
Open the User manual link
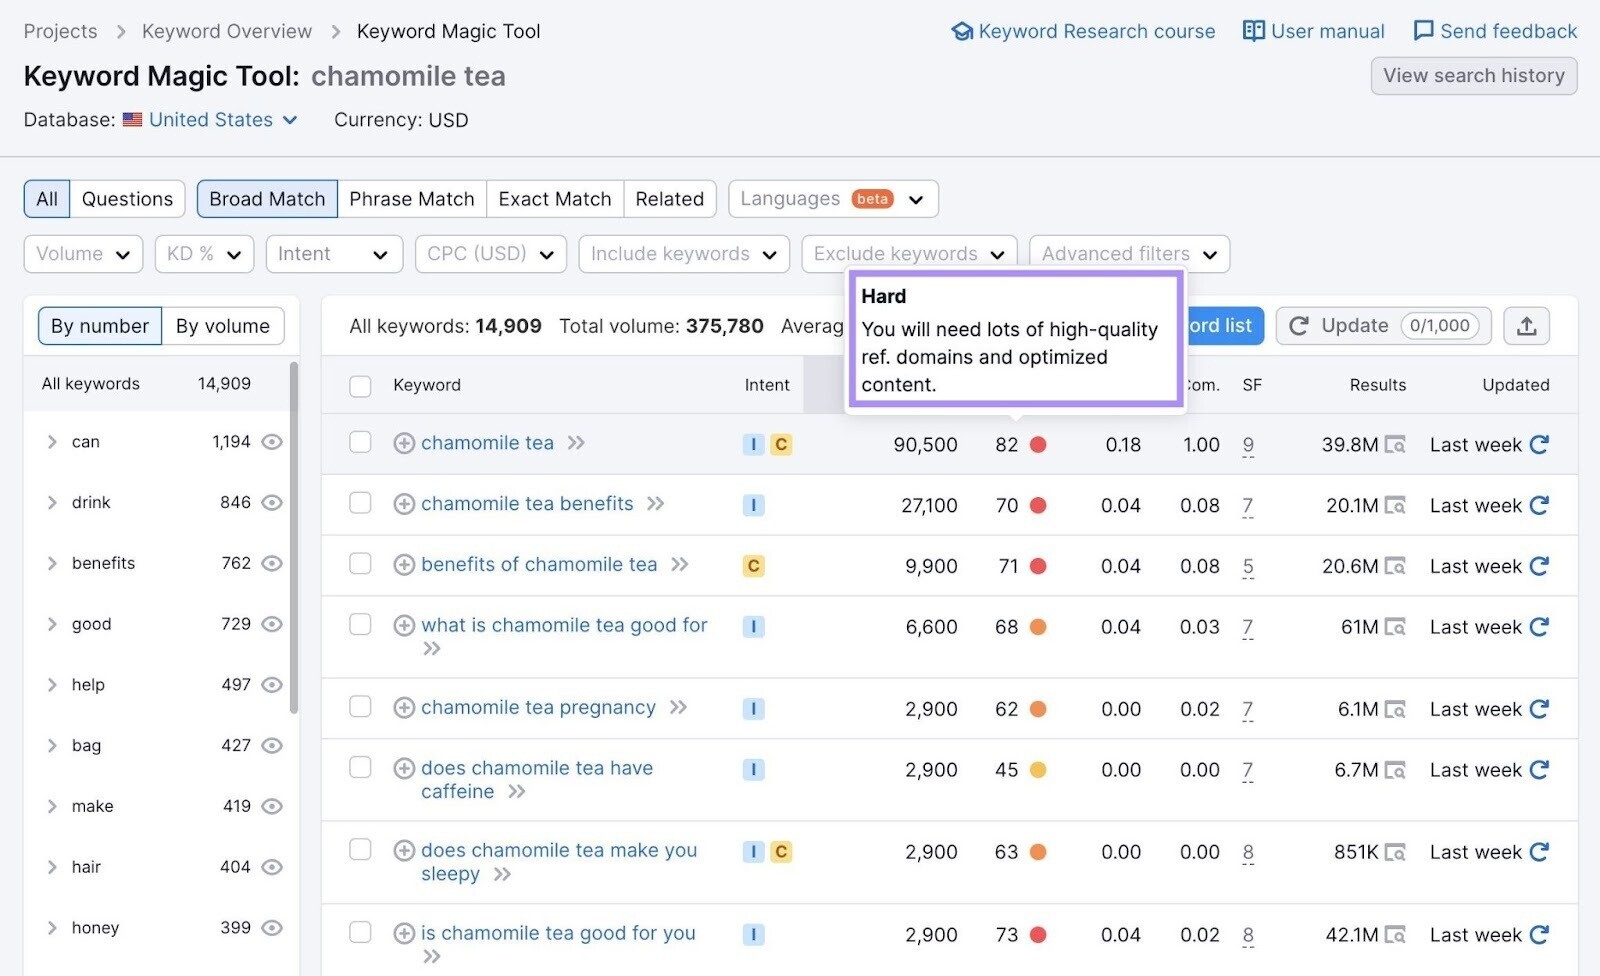(x=1313, y=31)
